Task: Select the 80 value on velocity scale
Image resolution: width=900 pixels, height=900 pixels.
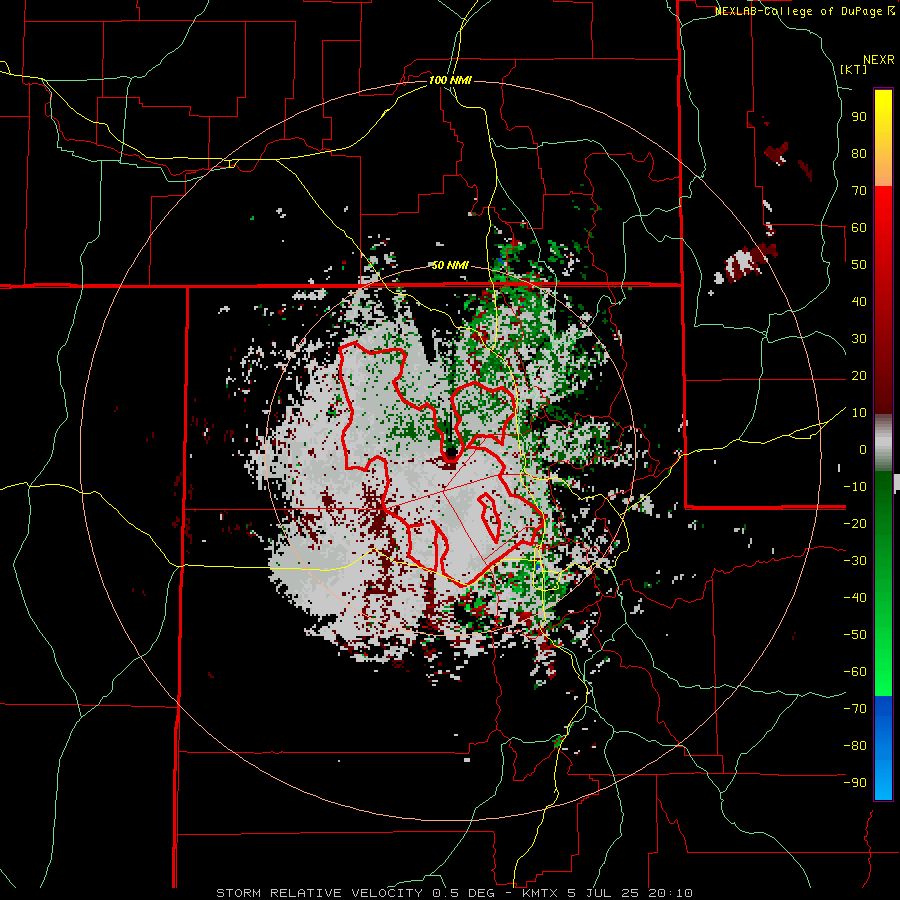Action: click(x=859, y=154)
